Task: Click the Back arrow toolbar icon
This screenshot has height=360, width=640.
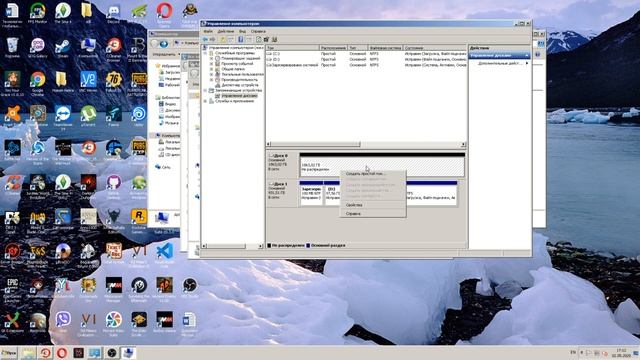Action: [205, 39]
